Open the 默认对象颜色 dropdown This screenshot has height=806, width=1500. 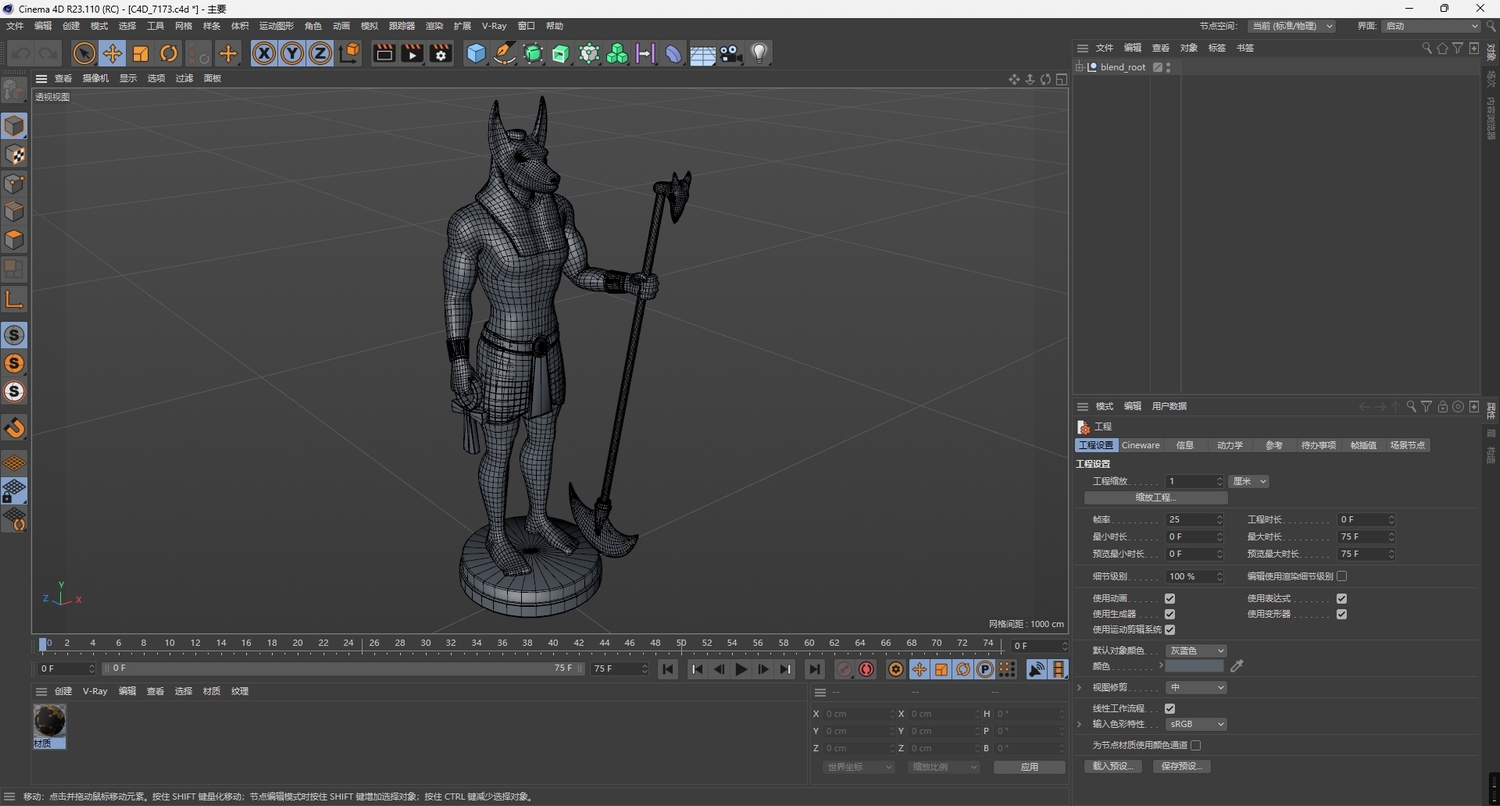click(1196, 650)
